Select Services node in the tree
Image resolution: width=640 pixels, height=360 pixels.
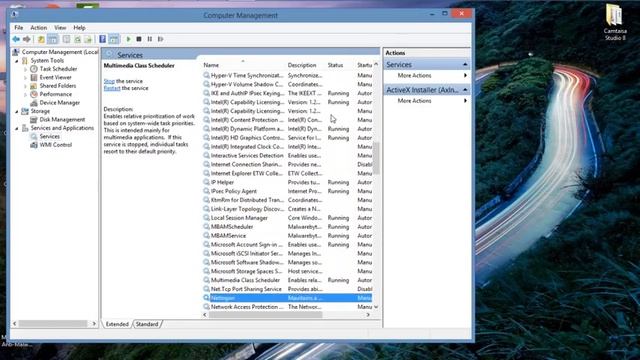(x=49, y=136)
